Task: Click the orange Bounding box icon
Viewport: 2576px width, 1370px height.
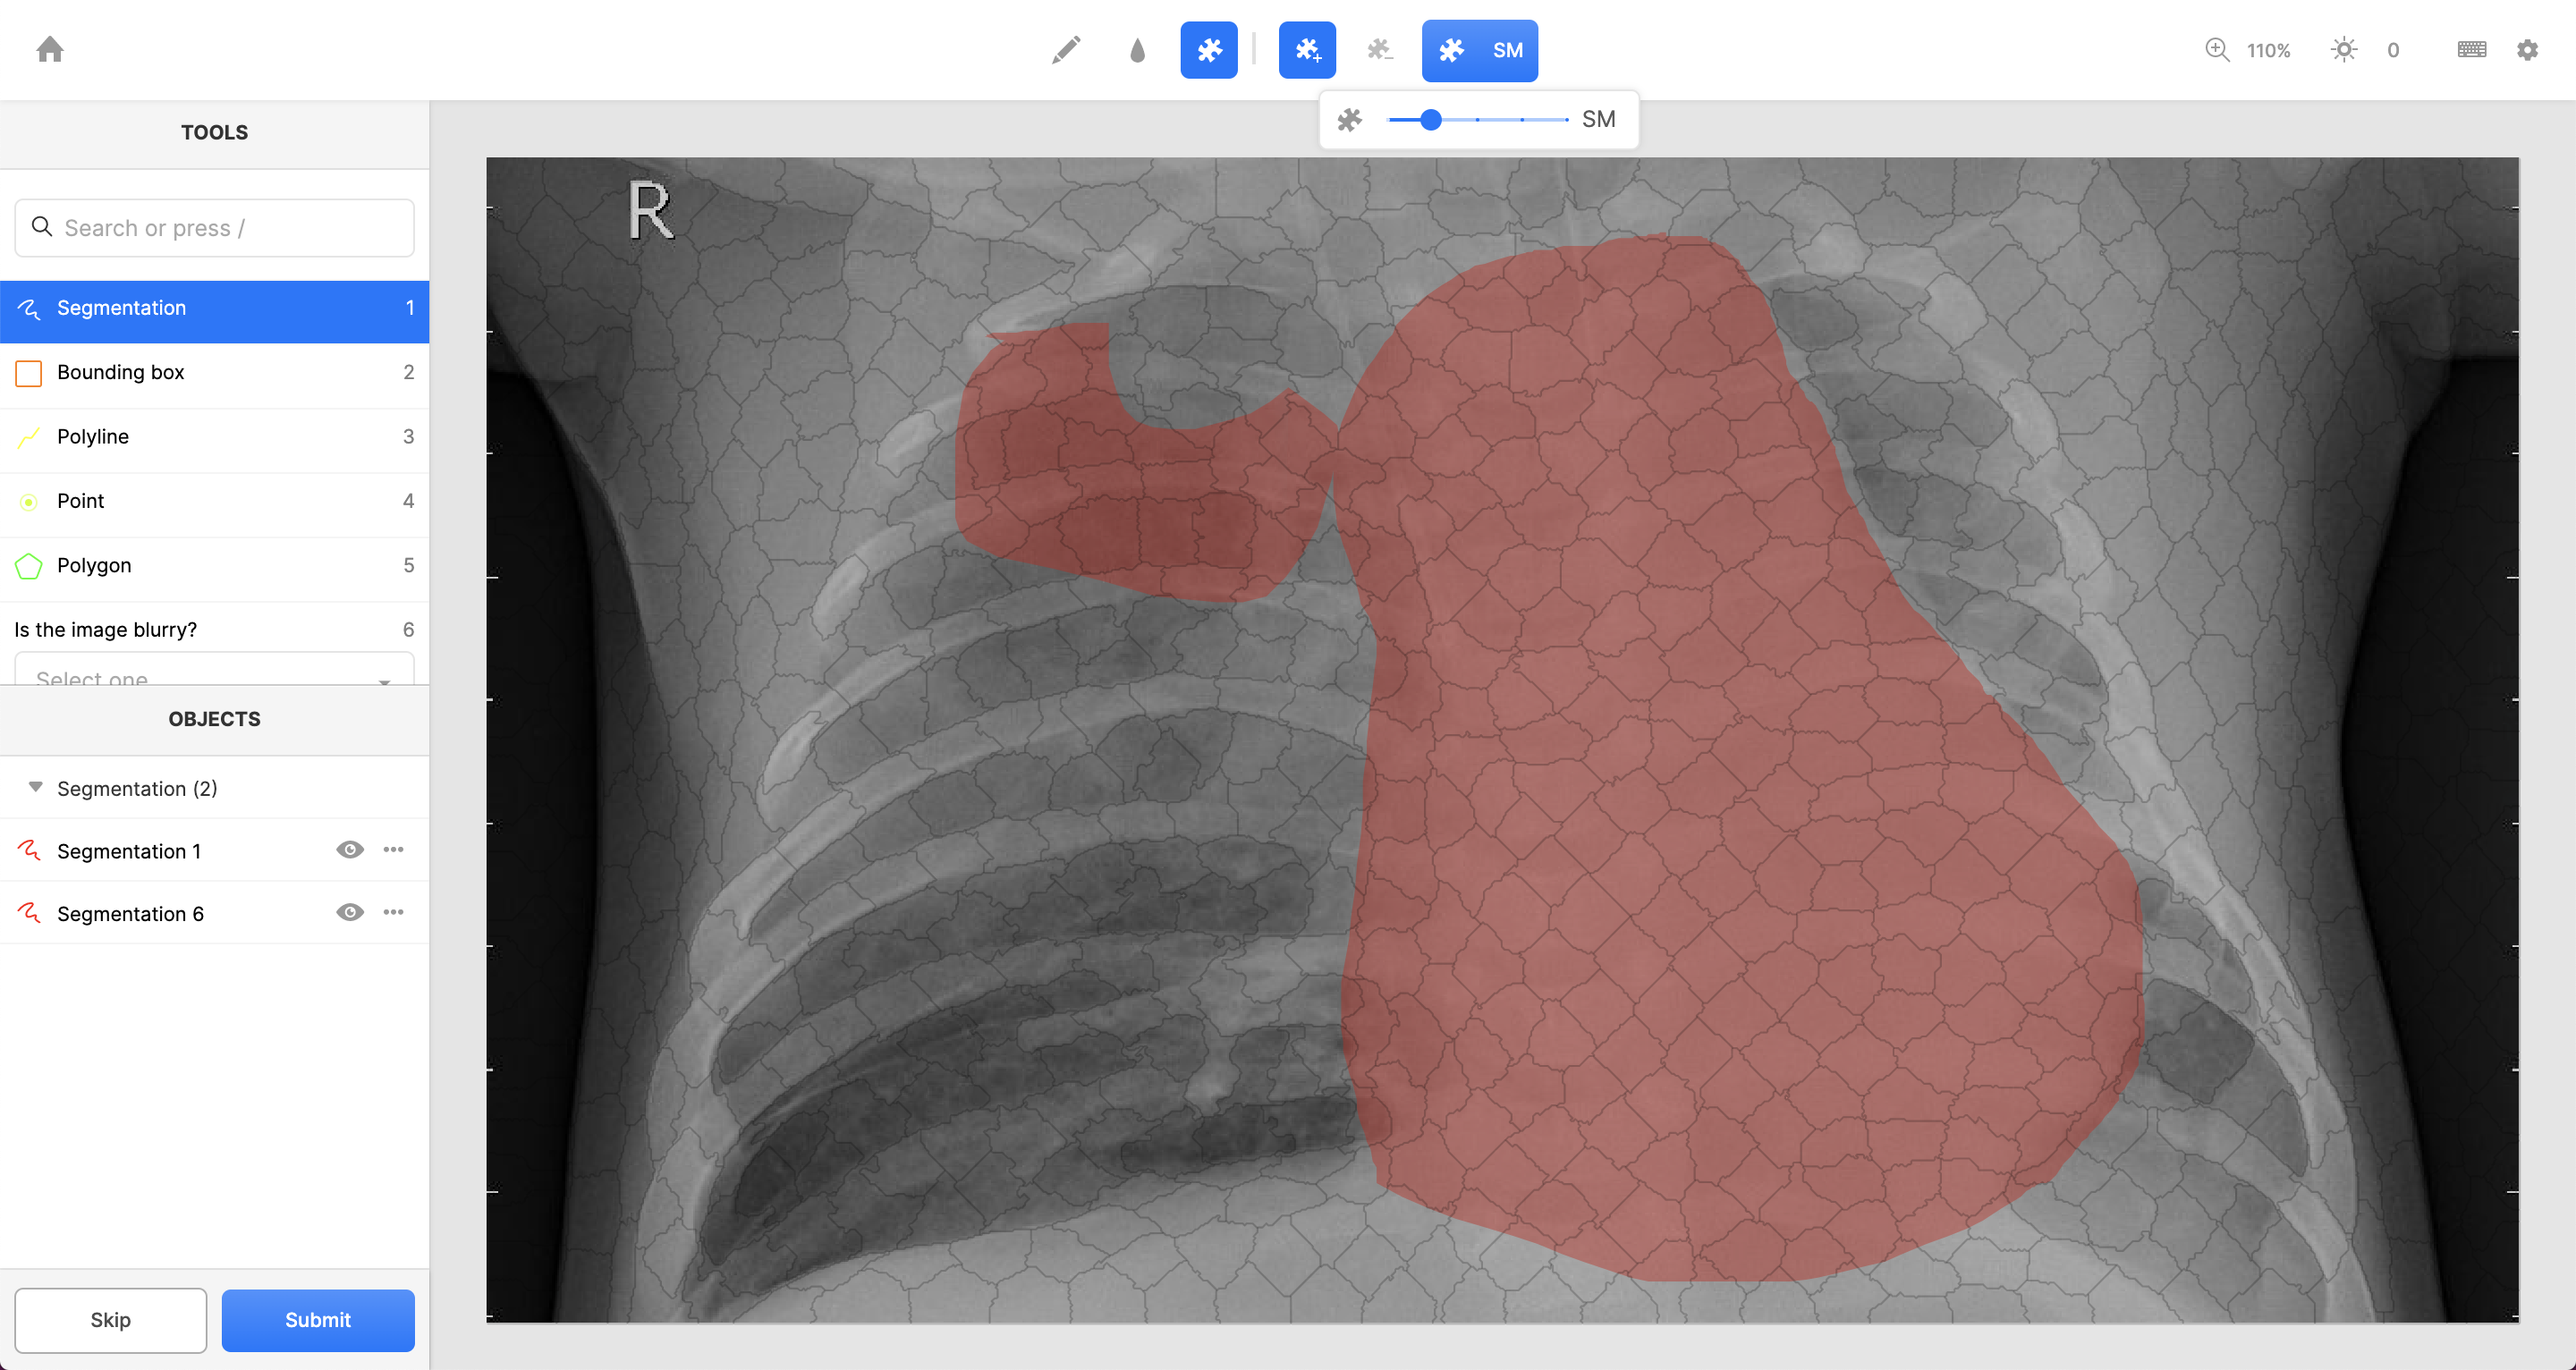Action: 29,374
